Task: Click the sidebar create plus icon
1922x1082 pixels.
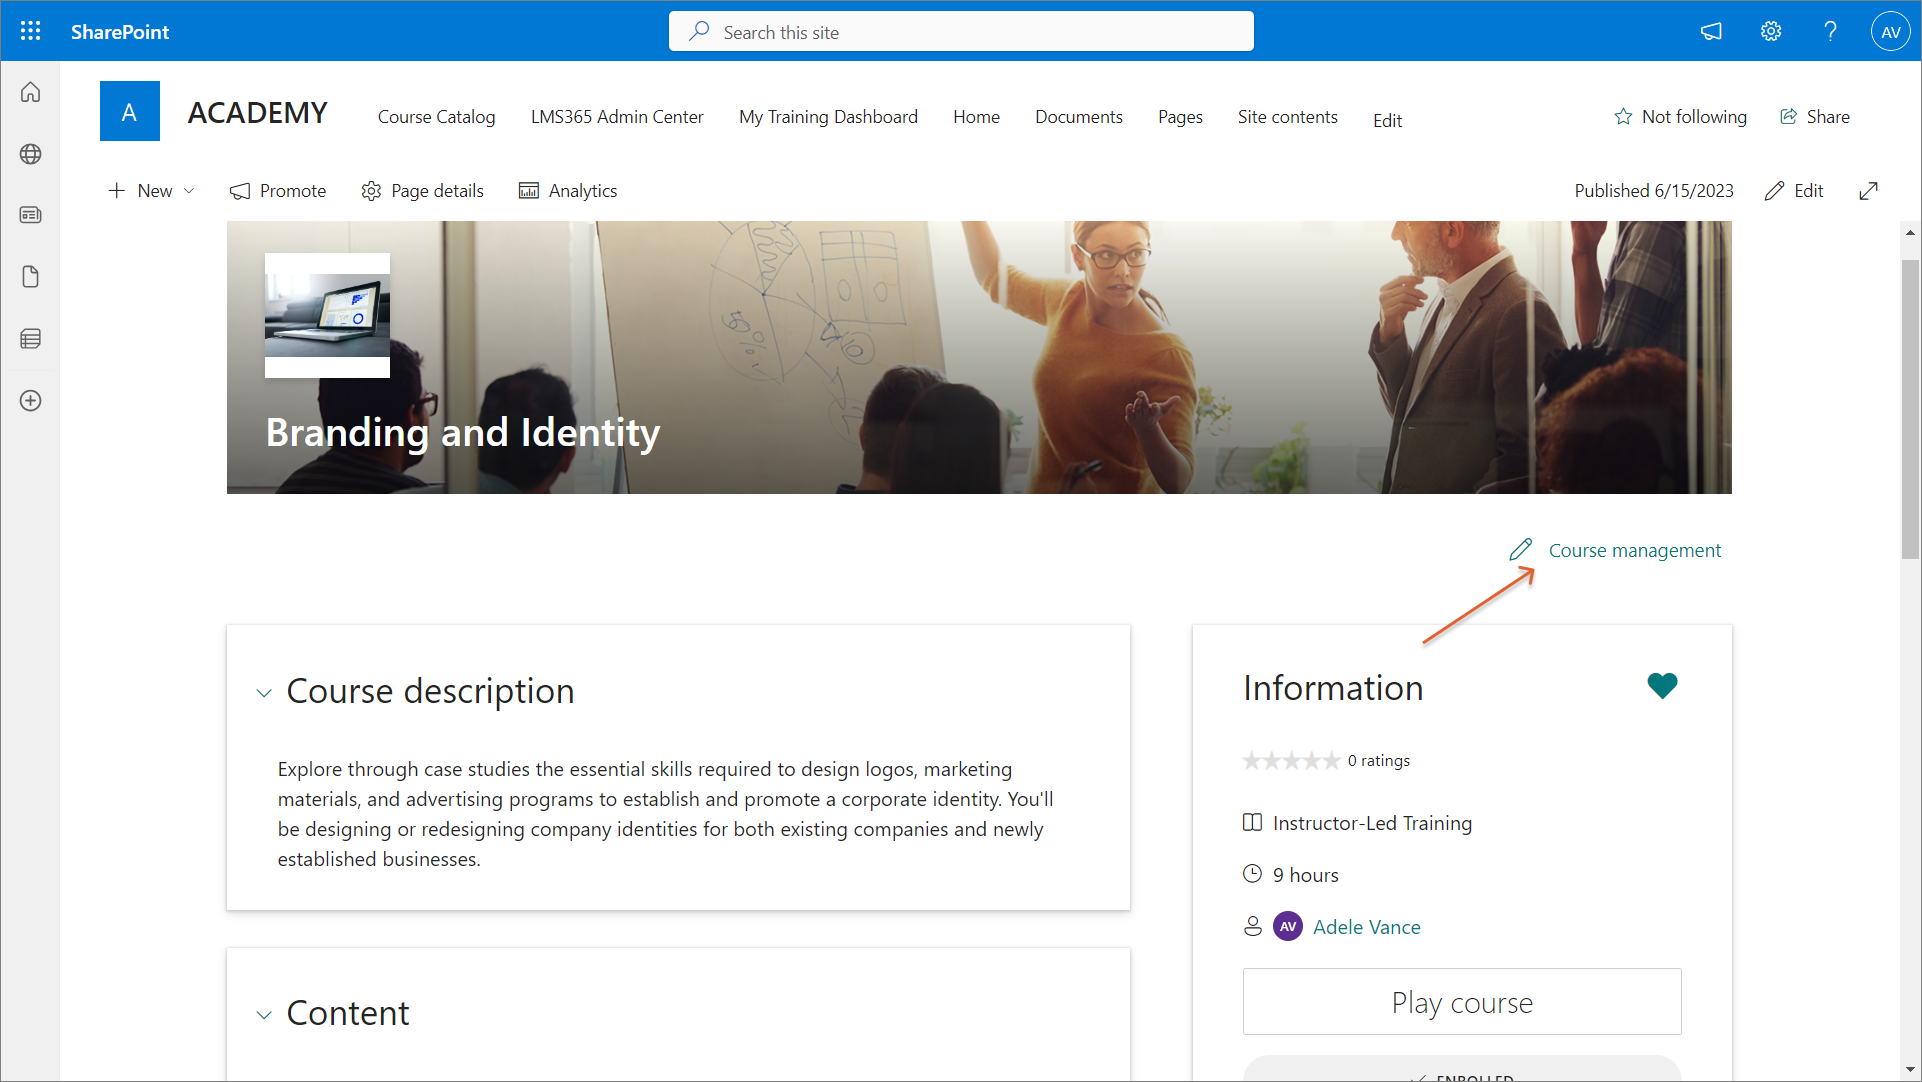Action: coord(30,401)
